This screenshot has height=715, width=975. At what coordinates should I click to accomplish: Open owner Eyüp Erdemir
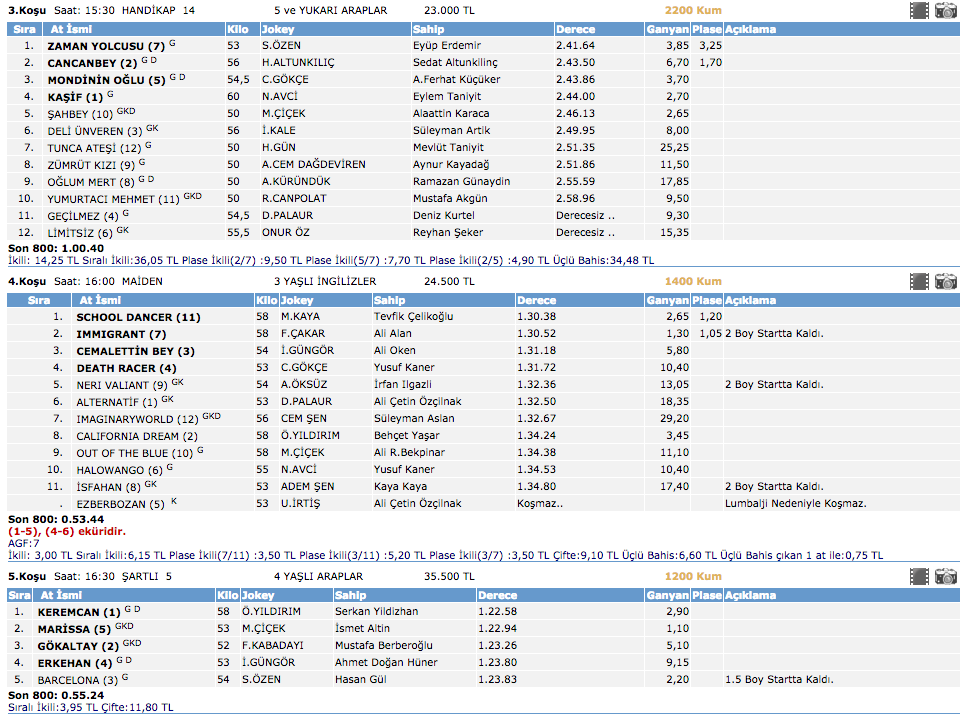click(446, 46)
